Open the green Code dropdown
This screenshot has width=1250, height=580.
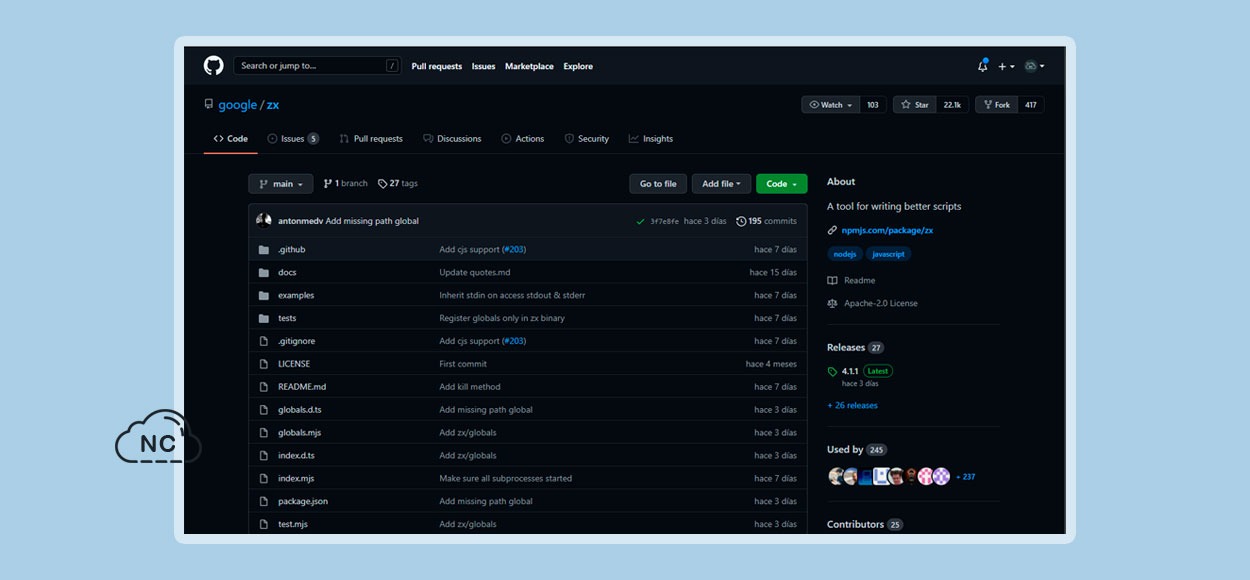coord(782,184)
